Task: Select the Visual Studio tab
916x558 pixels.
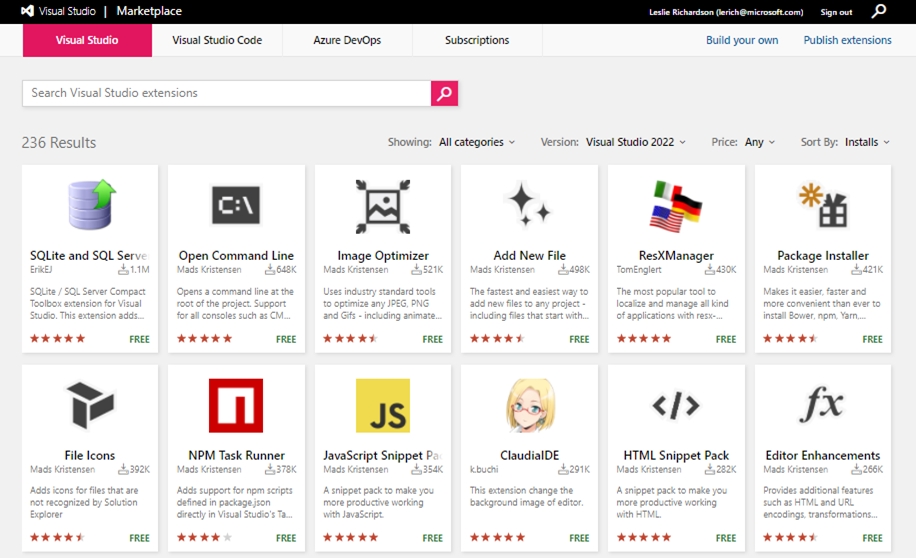Action: 87,40
